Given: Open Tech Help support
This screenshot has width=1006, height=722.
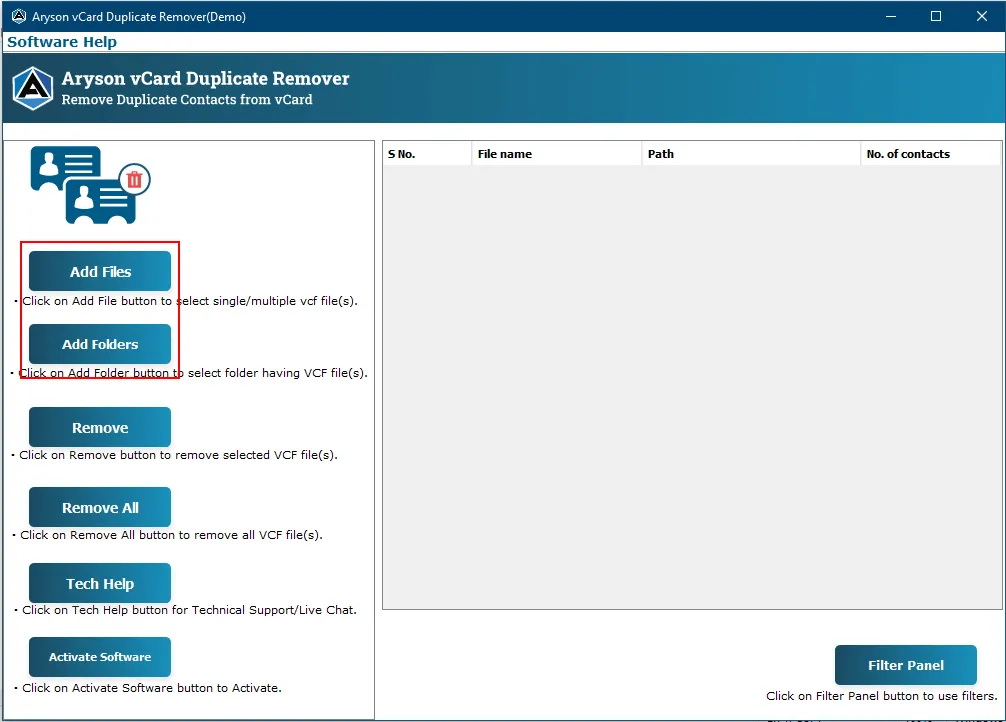Looking at the screenshot, I should 100,583.
